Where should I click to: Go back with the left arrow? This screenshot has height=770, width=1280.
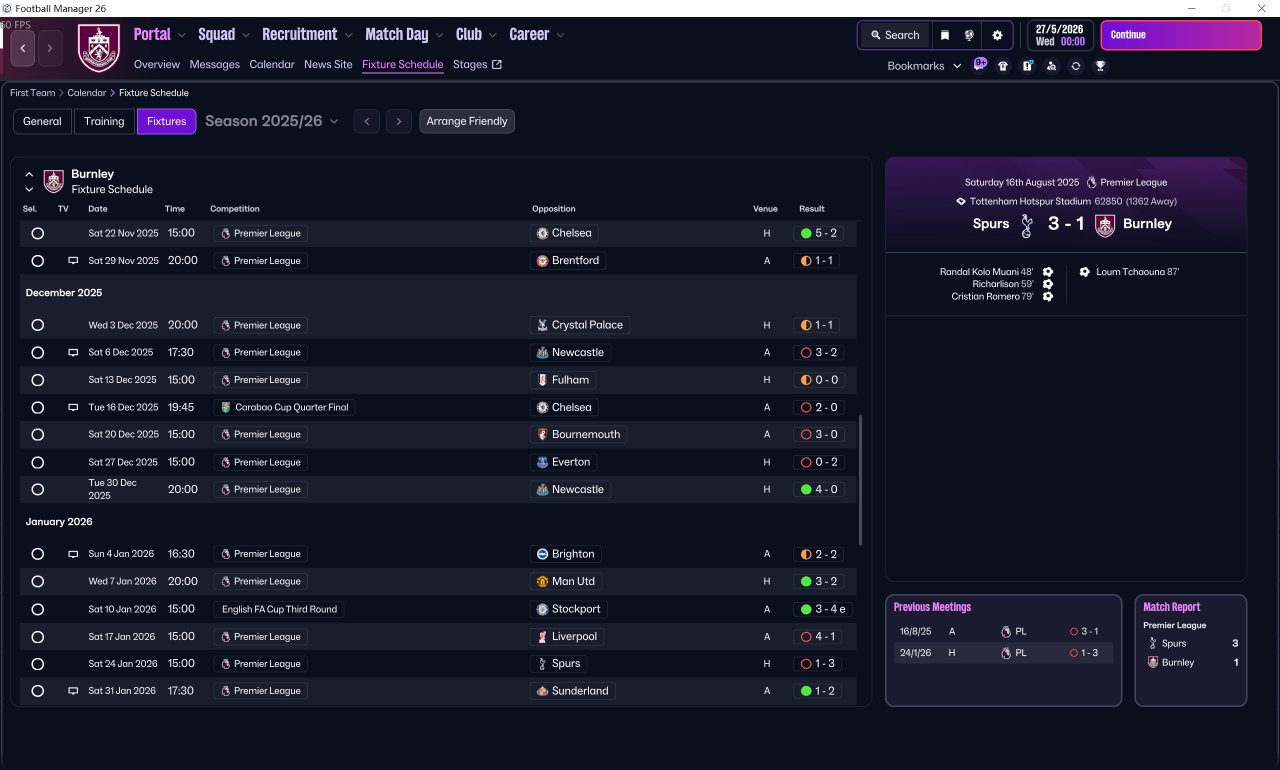pos(23,48)
